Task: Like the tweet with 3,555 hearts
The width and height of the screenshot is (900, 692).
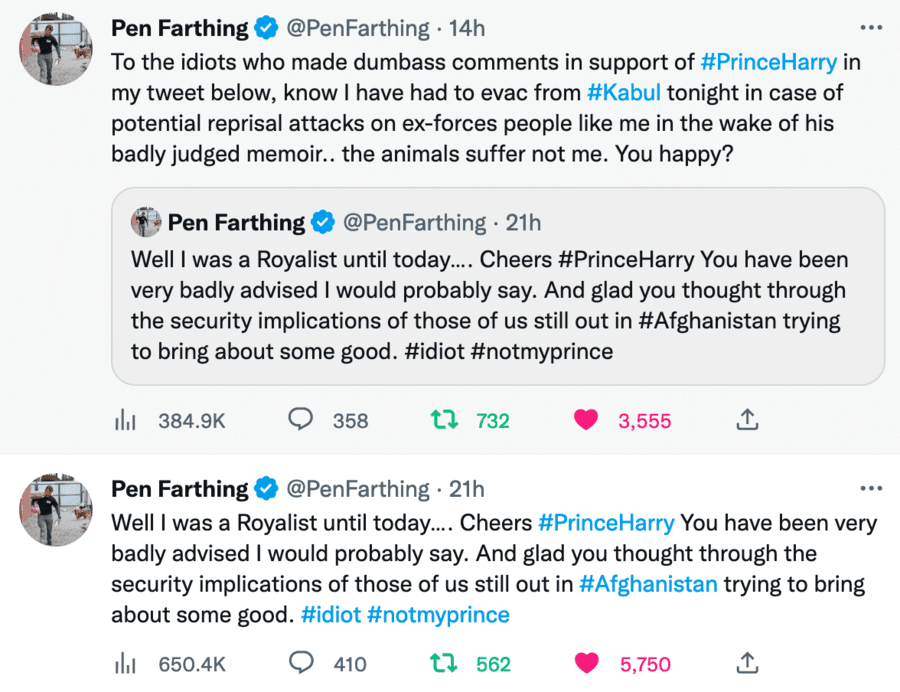Action: 586,421
